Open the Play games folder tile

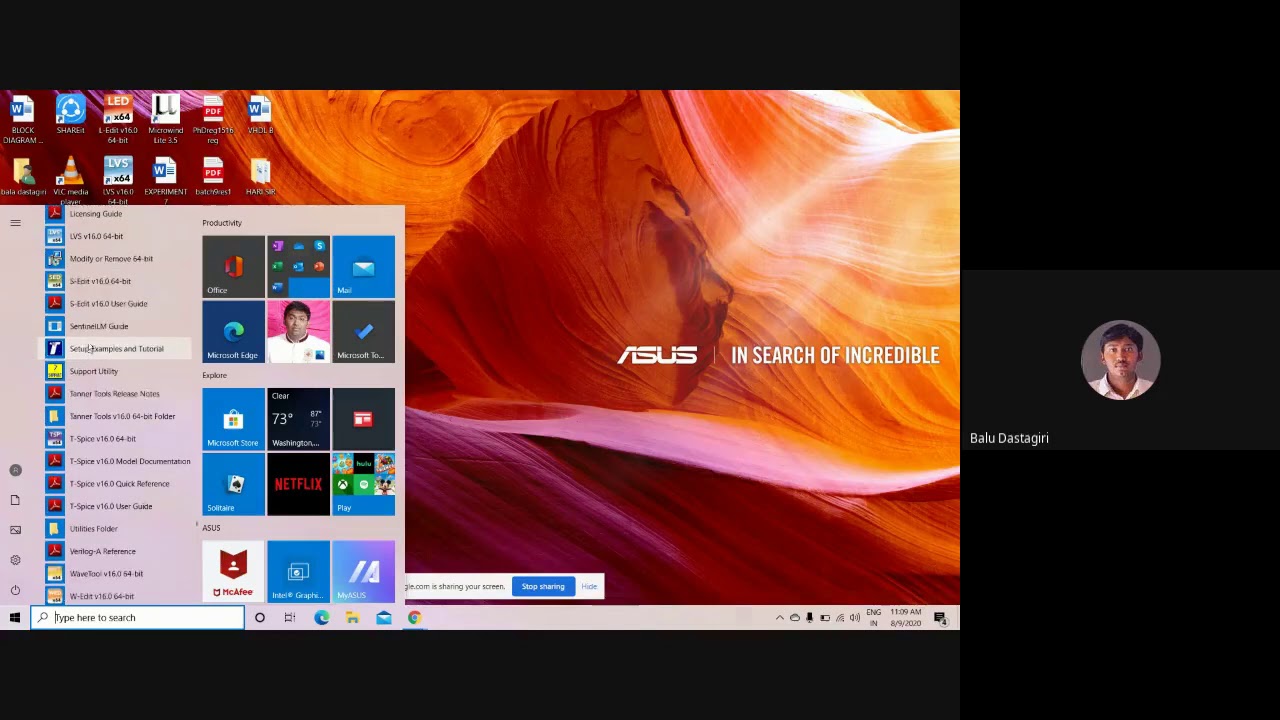[x=363, y=484]
